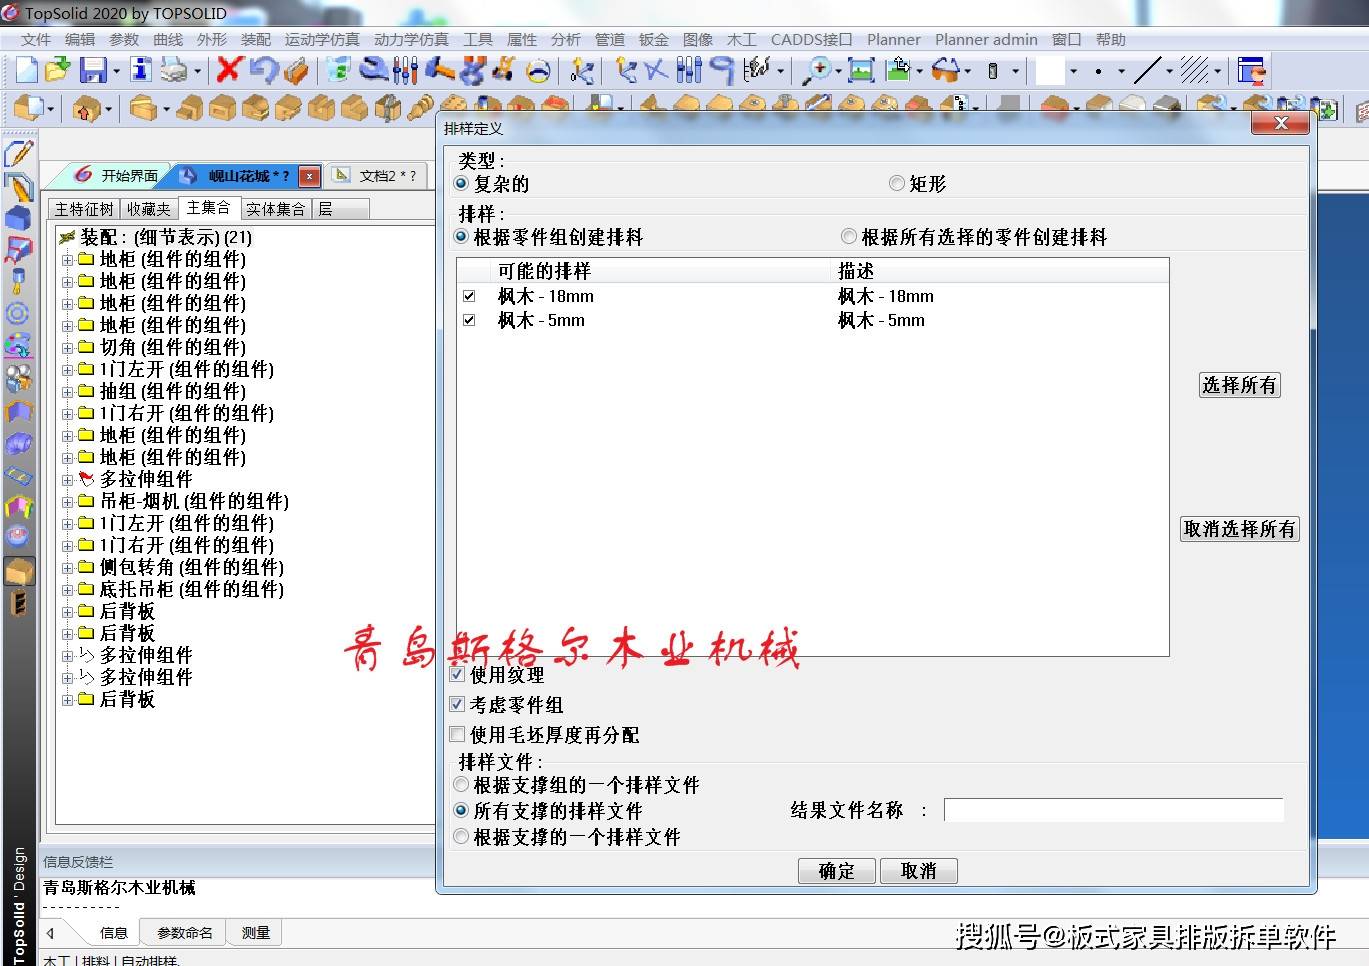
Task: Select the wood panel icon in left sidebar
Action: click(19, 571)
